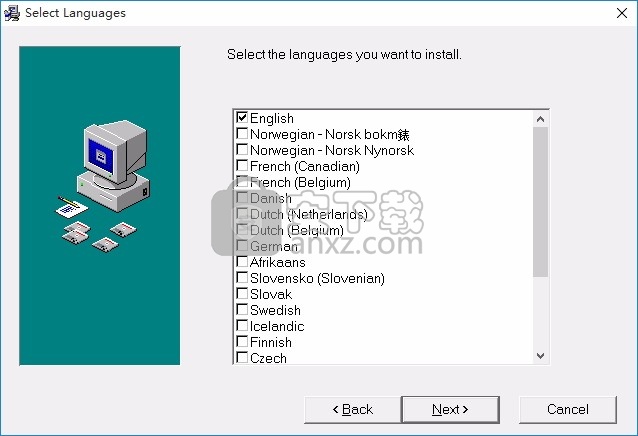The image size is (638, 436).
Task: Select the French (Belgium) checkbox
Action: coord(242,181)
